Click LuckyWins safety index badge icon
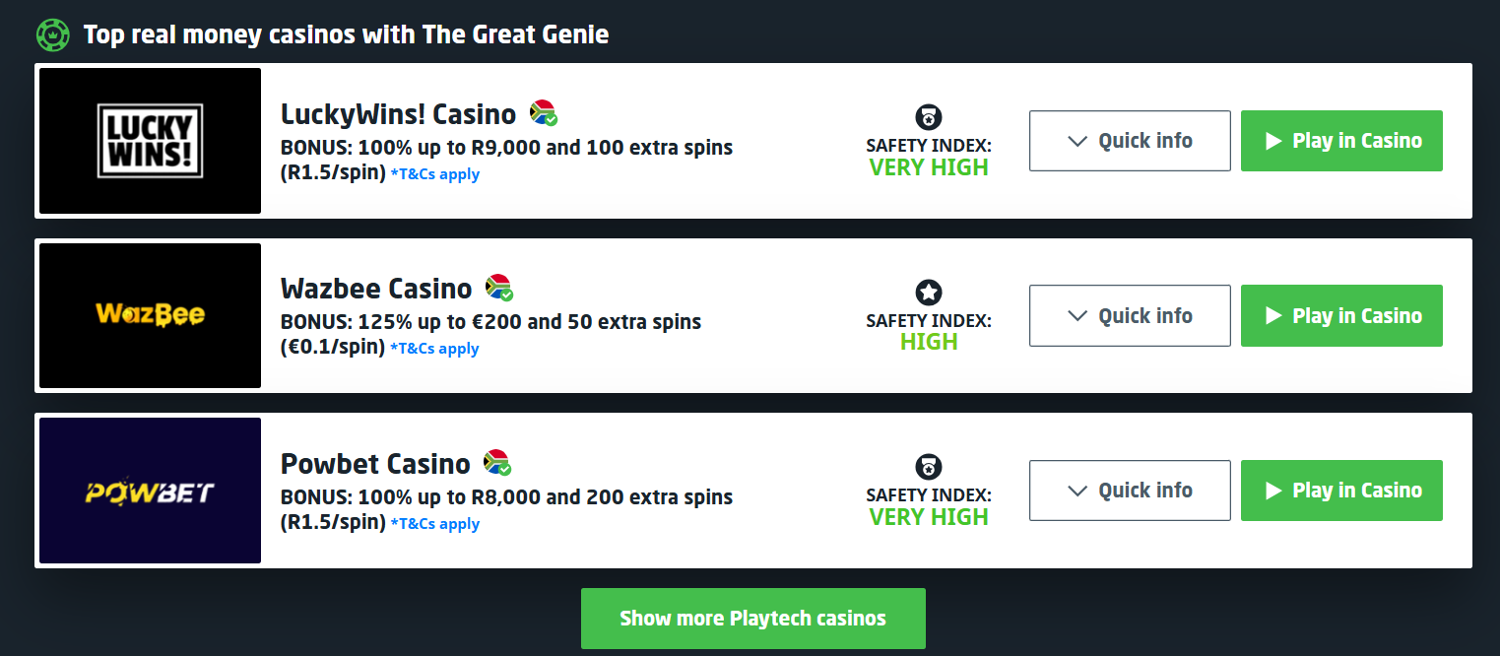The width and height of the screenshot is (1500, 656). [928, 117]
